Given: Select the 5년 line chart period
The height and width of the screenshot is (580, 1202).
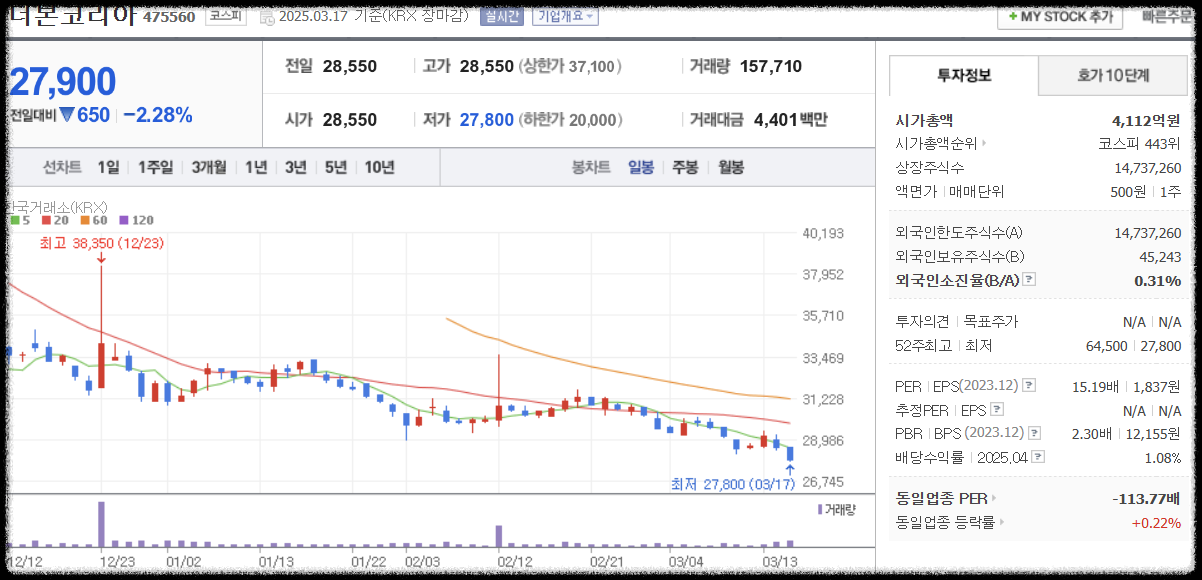Looking at the screenshot, I should (335, 167).
